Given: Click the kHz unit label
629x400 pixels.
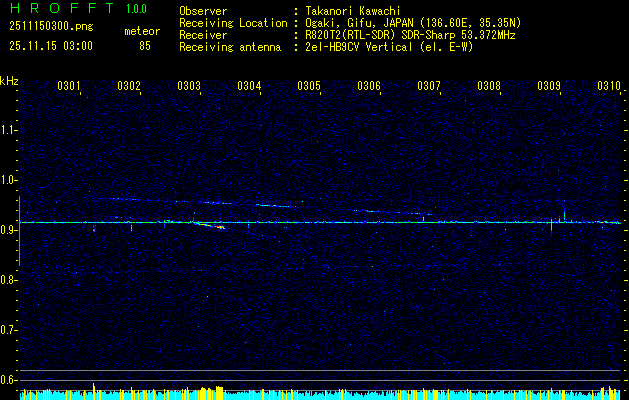Looking at the screenshot, I should [9, 81].
